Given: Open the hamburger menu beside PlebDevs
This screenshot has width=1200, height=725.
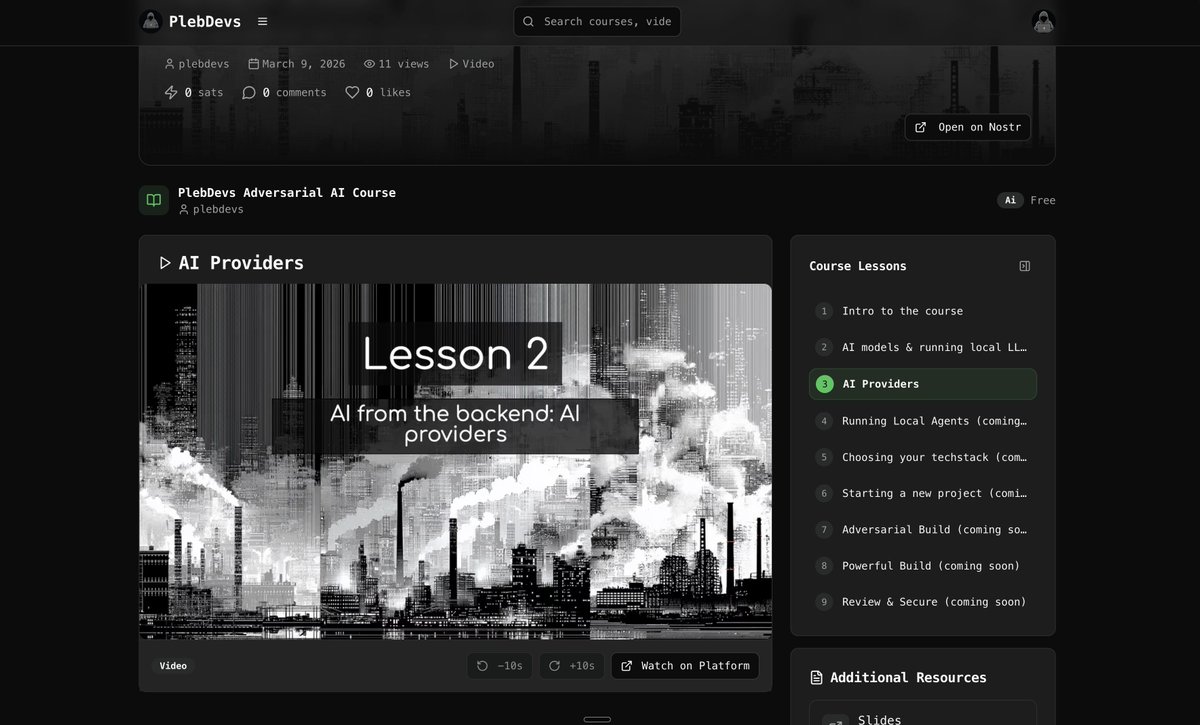Looking at the screenshot, I should (262, 21).
